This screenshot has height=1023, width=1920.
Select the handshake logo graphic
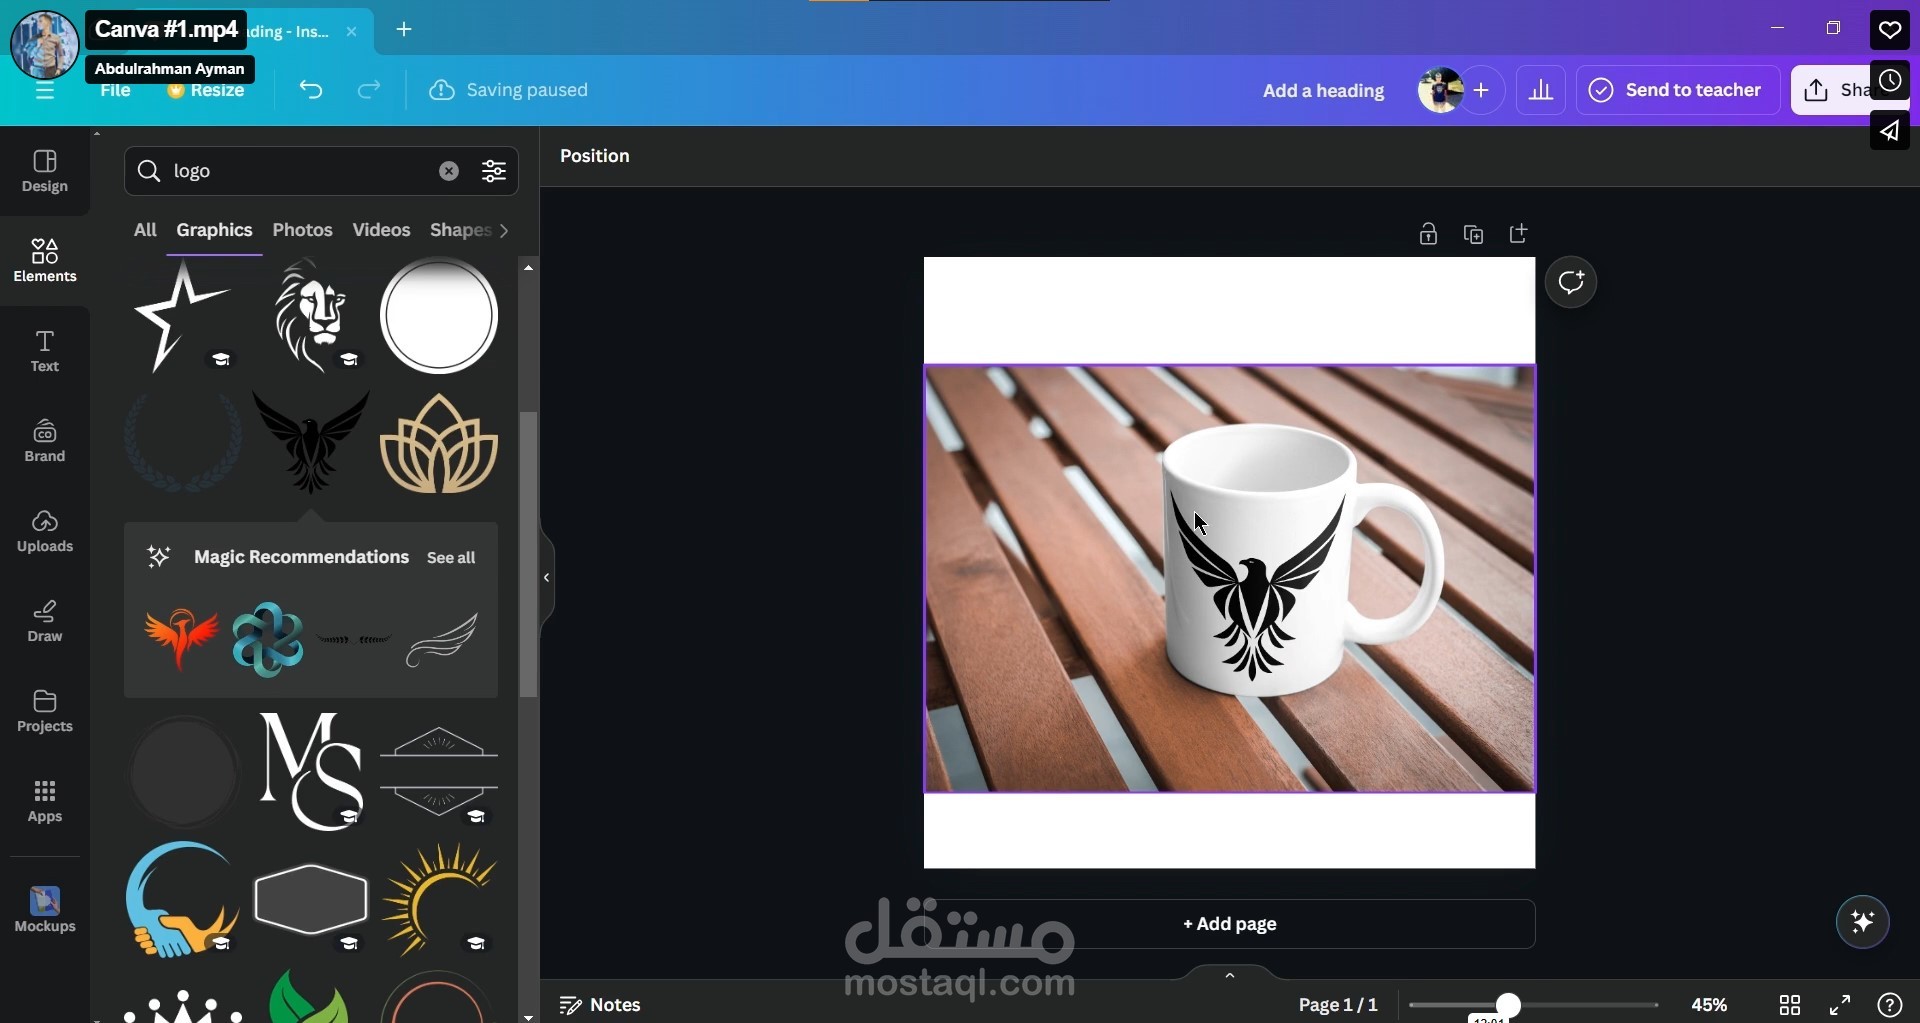(x=182, y=899)
